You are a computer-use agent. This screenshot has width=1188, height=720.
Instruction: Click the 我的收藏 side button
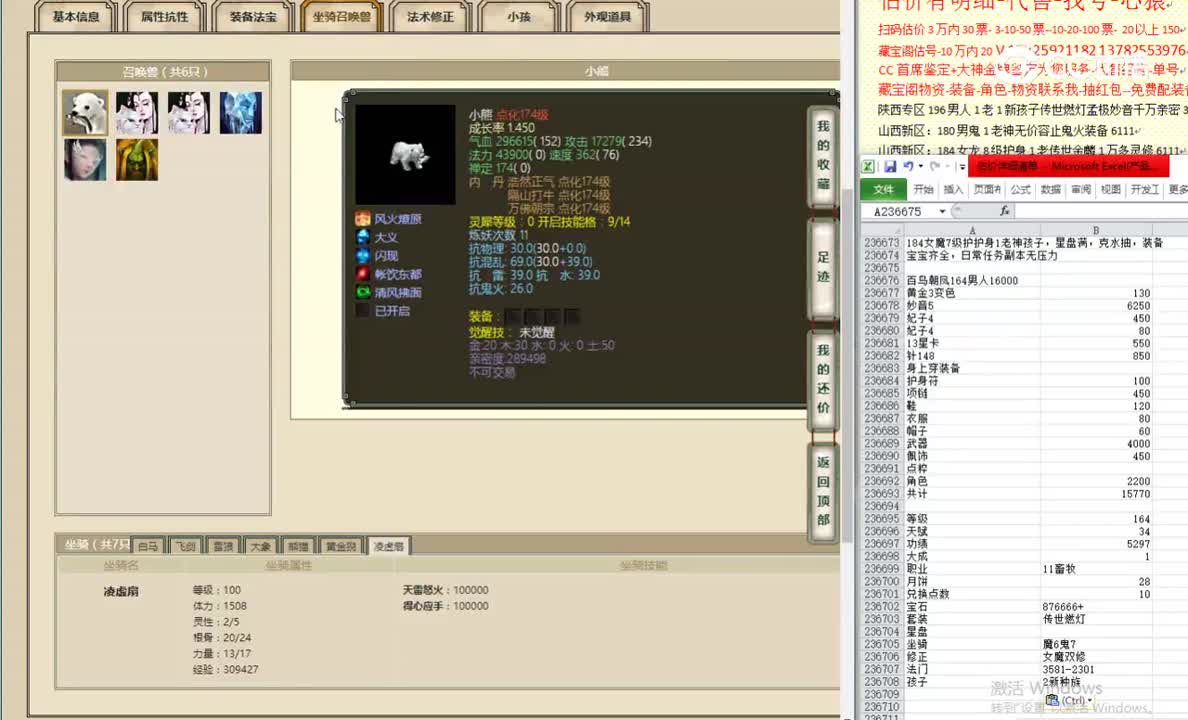[x=823, y=155]
